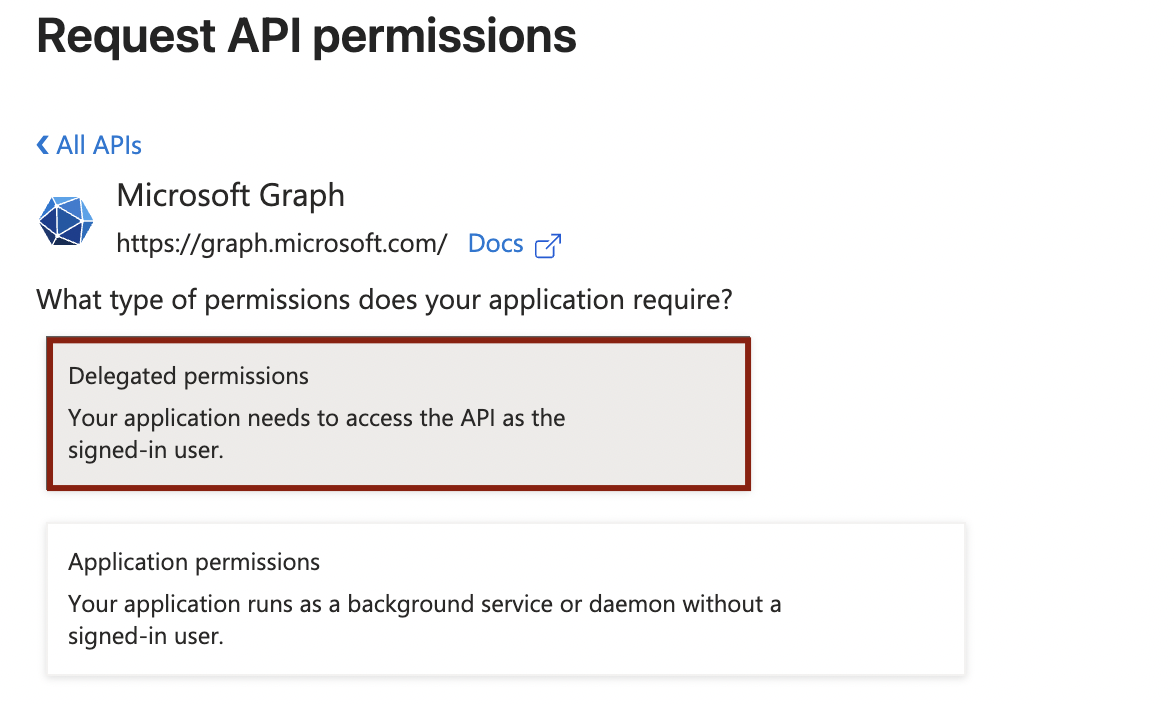Click the permissions type question text
This screenshot has height=704, width=1174.
[x=384, y=299]
